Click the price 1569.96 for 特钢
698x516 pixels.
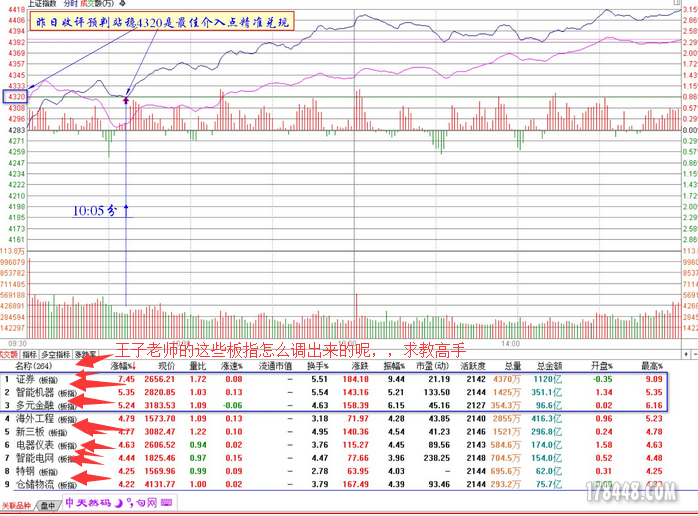point(159,471)
